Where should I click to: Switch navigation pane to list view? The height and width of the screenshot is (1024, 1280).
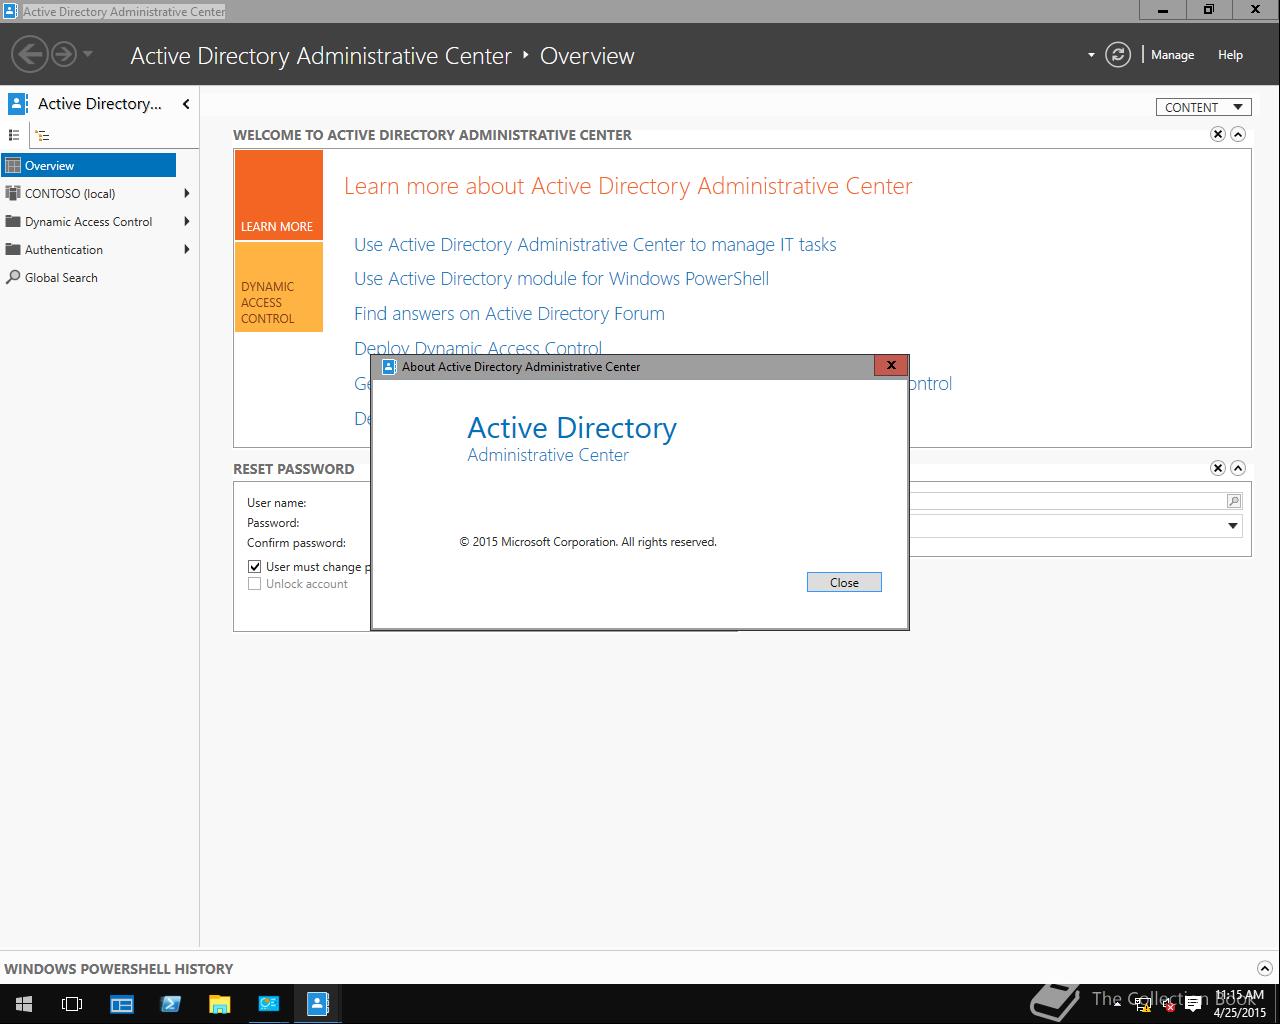point(14,135)
